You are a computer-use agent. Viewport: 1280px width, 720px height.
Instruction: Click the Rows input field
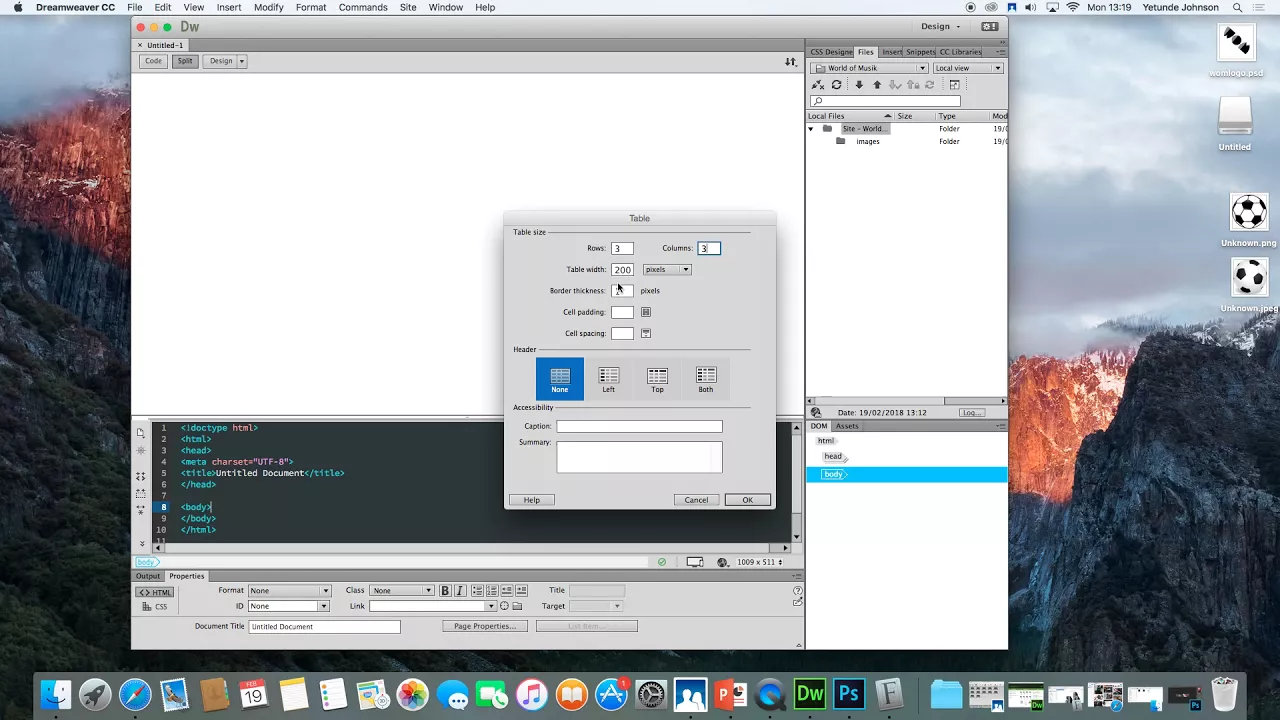[x=622, y=248]
